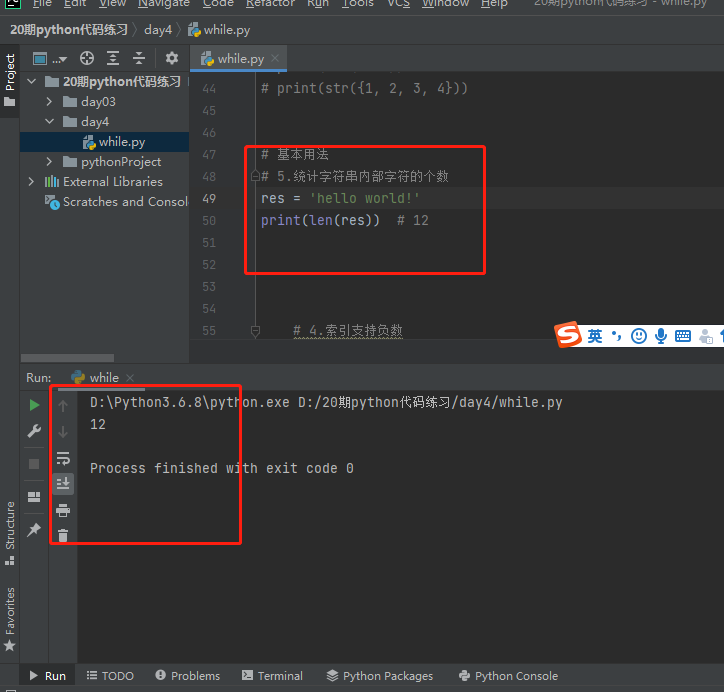This screenshot has width=724, height=692.
Task: Click the Up the stack trace arrow
Action: tap(63, 406)
